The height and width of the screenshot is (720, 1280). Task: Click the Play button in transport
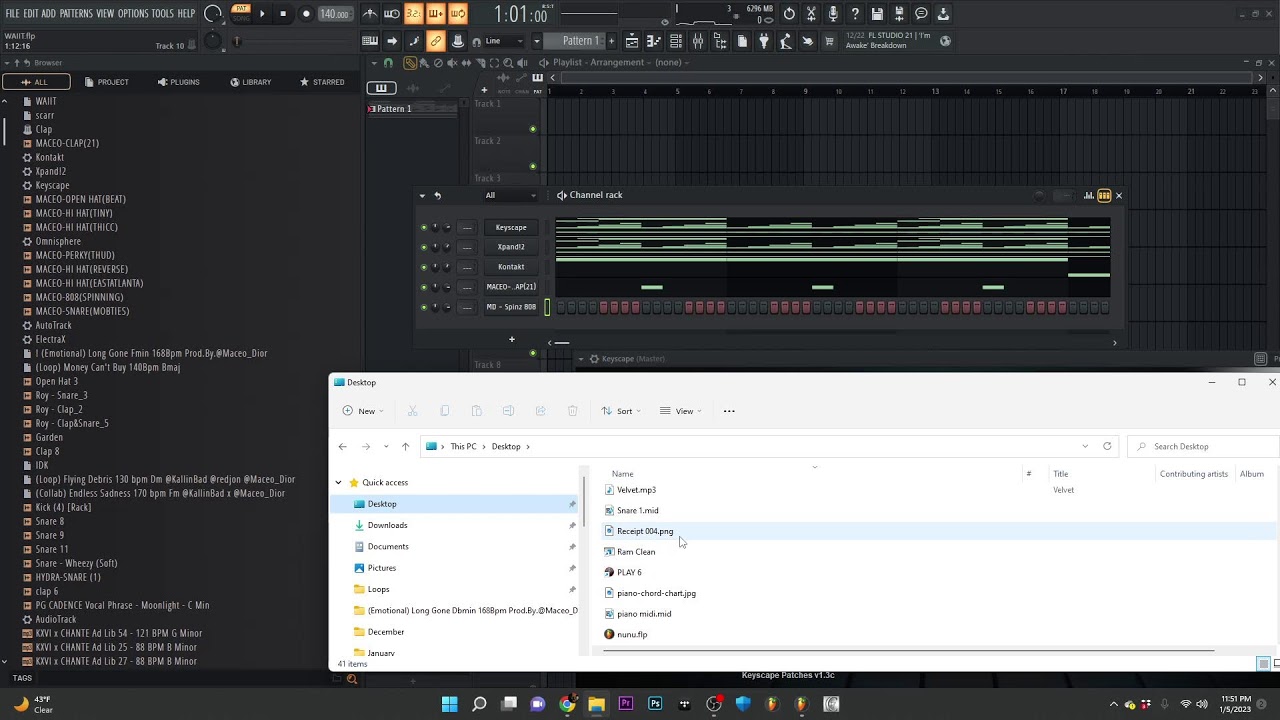click(262, 14)
